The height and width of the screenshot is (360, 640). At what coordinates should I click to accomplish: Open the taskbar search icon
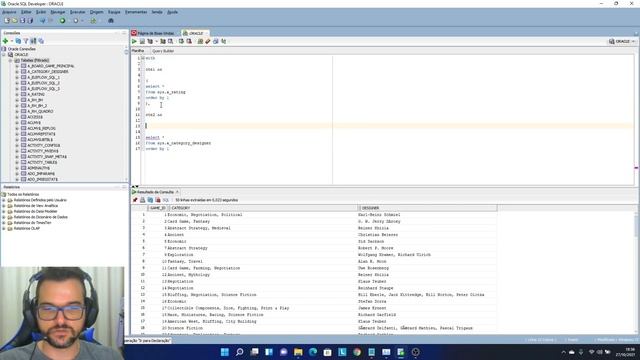[x=240, y=352]
